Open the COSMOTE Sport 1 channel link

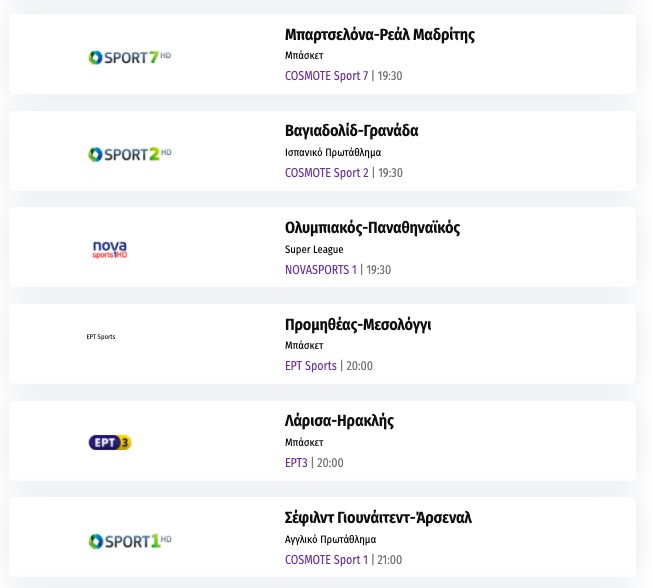click(326, 560)
